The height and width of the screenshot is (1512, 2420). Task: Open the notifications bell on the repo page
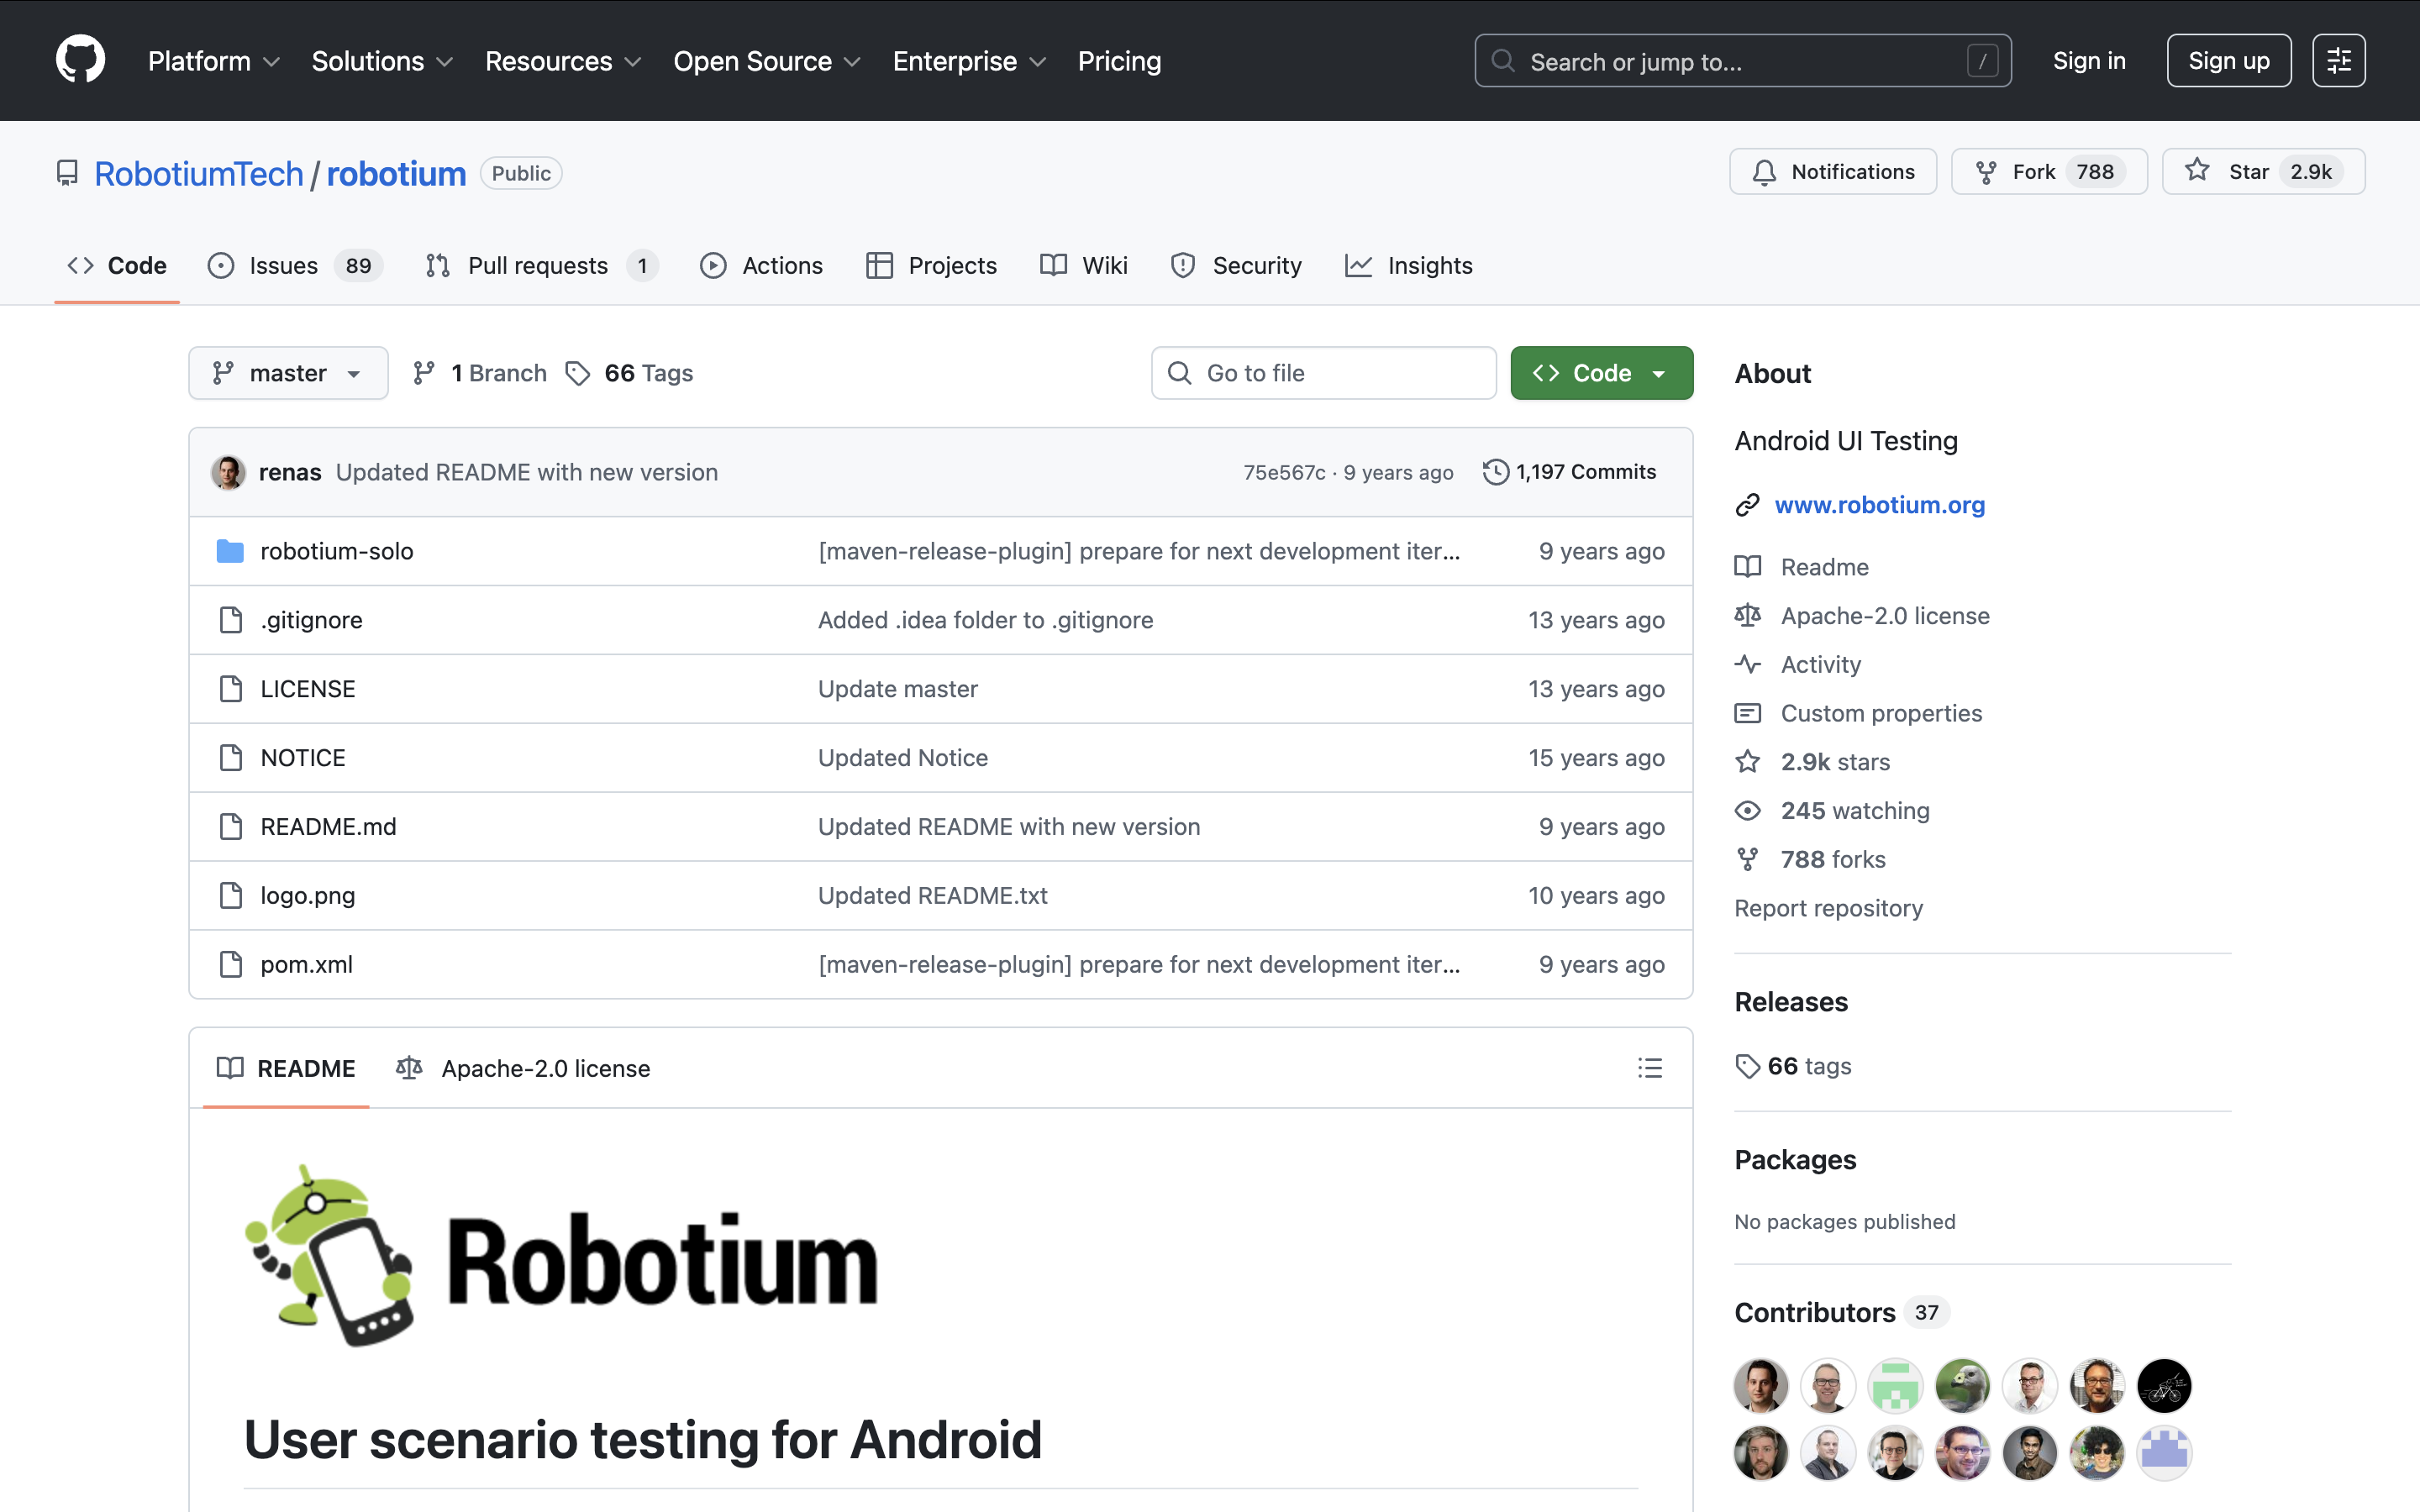point(1764,171)
